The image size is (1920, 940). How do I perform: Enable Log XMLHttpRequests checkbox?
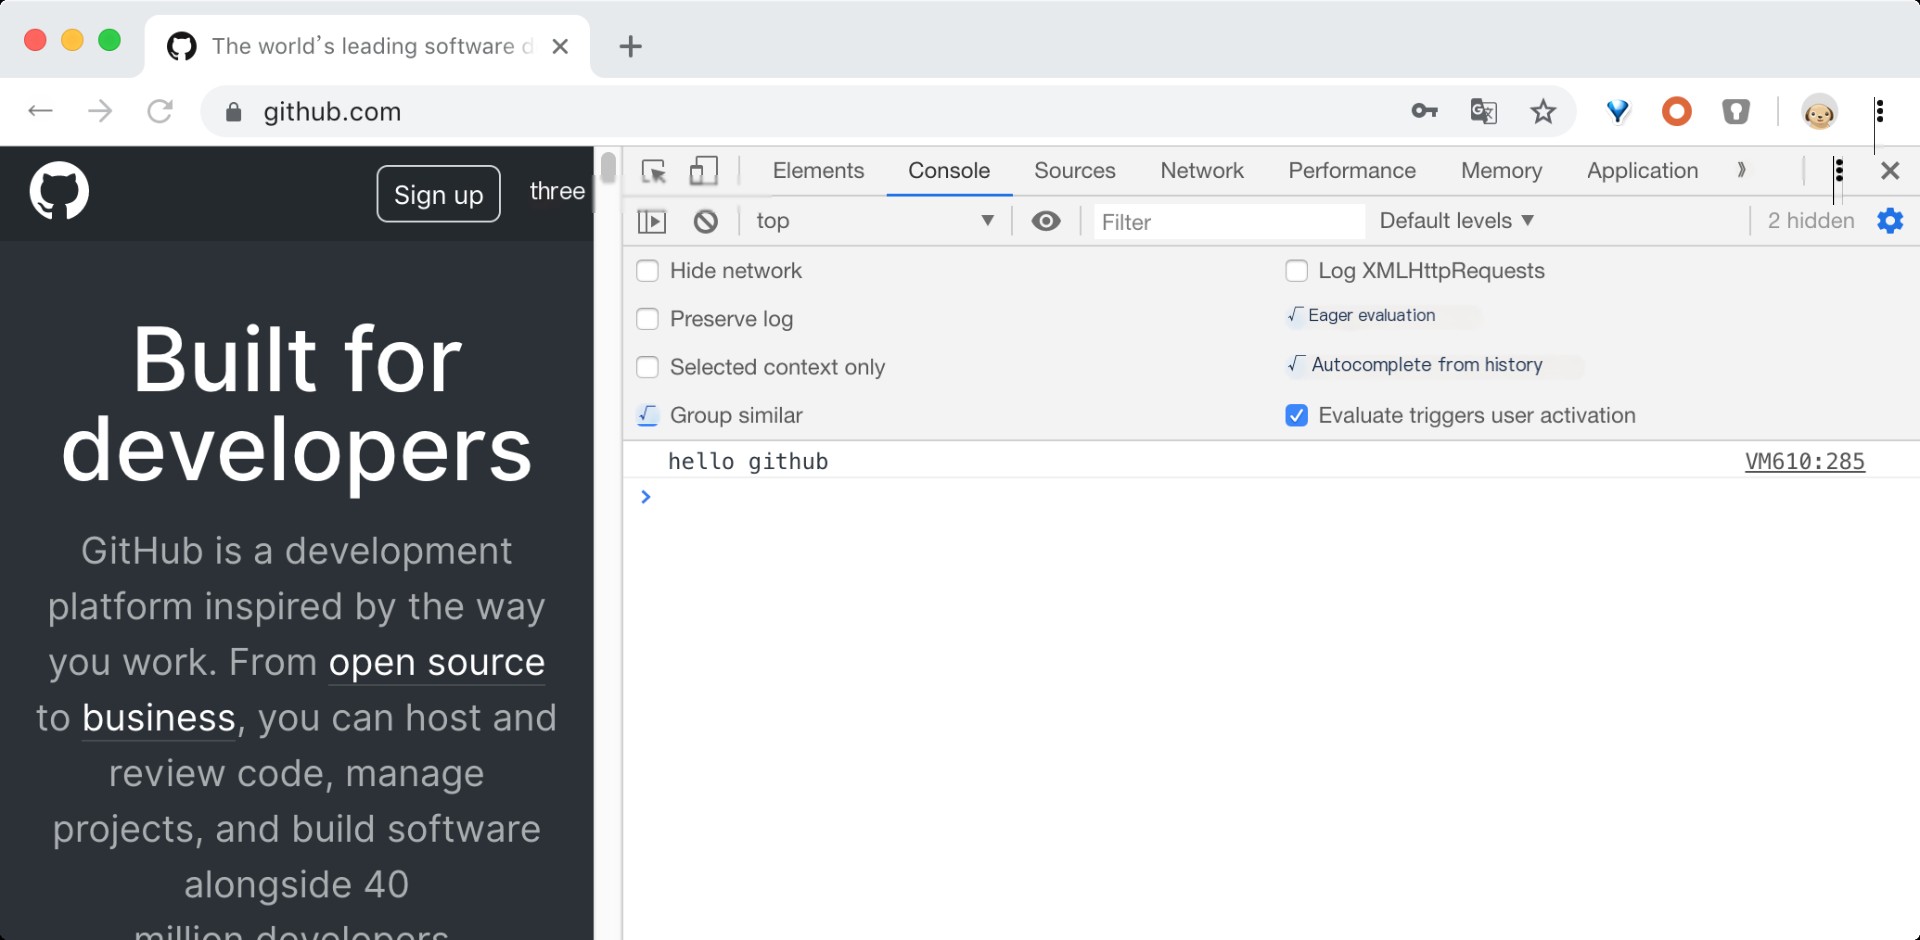1296,271
